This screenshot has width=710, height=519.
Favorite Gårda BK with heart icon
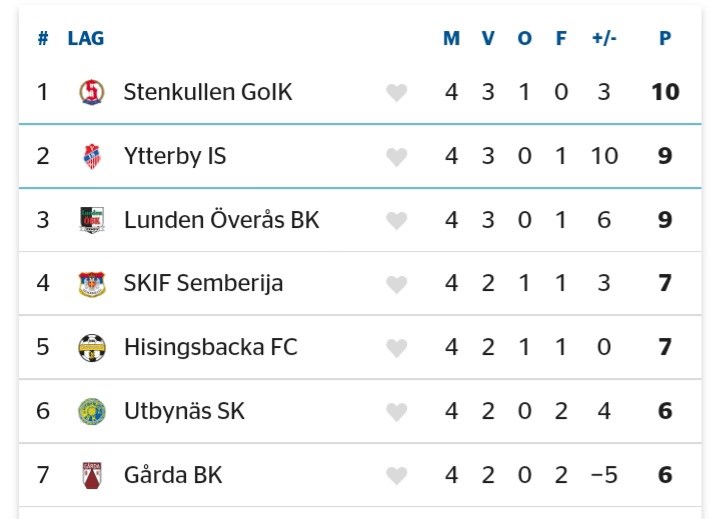(397, 476)
